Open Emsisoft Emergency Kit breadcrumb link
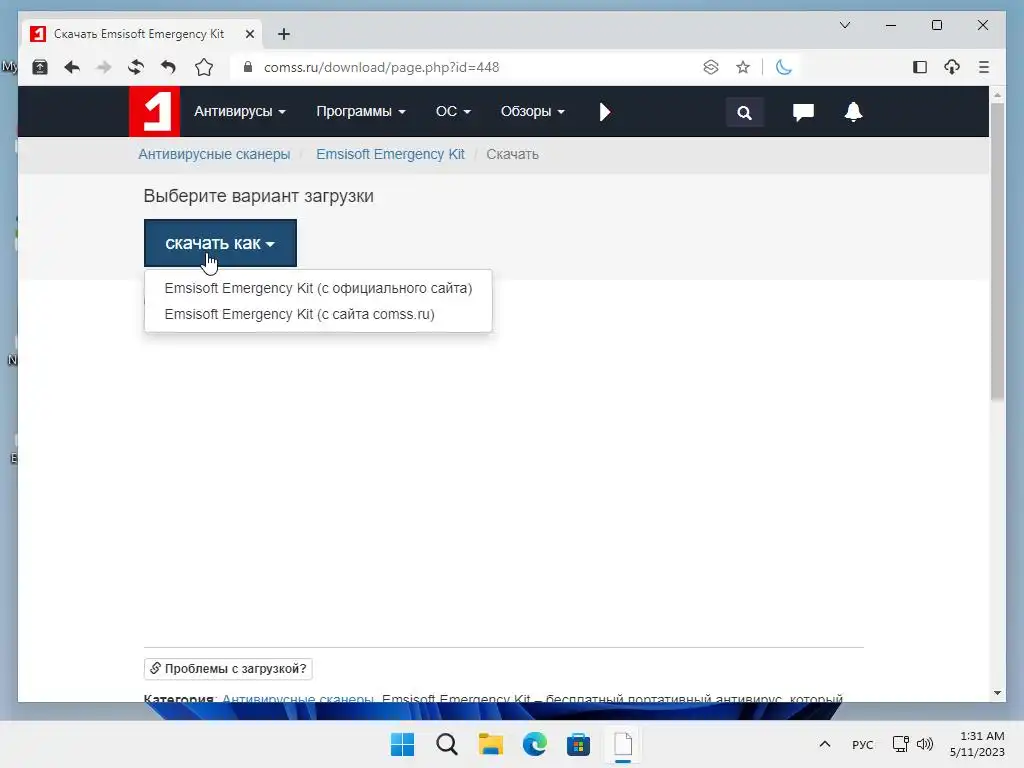 pos(390,154)
